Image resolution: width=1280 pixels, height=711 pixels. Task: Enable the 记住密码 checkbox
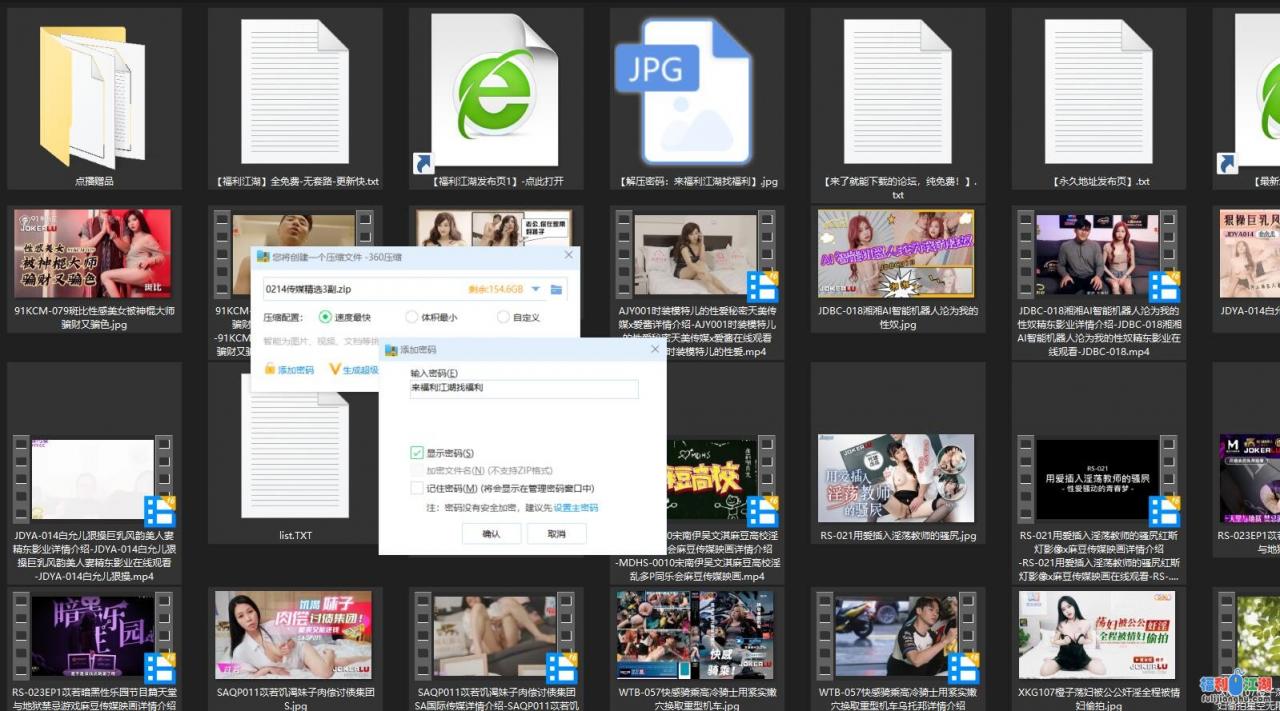[x=417, y=488]
